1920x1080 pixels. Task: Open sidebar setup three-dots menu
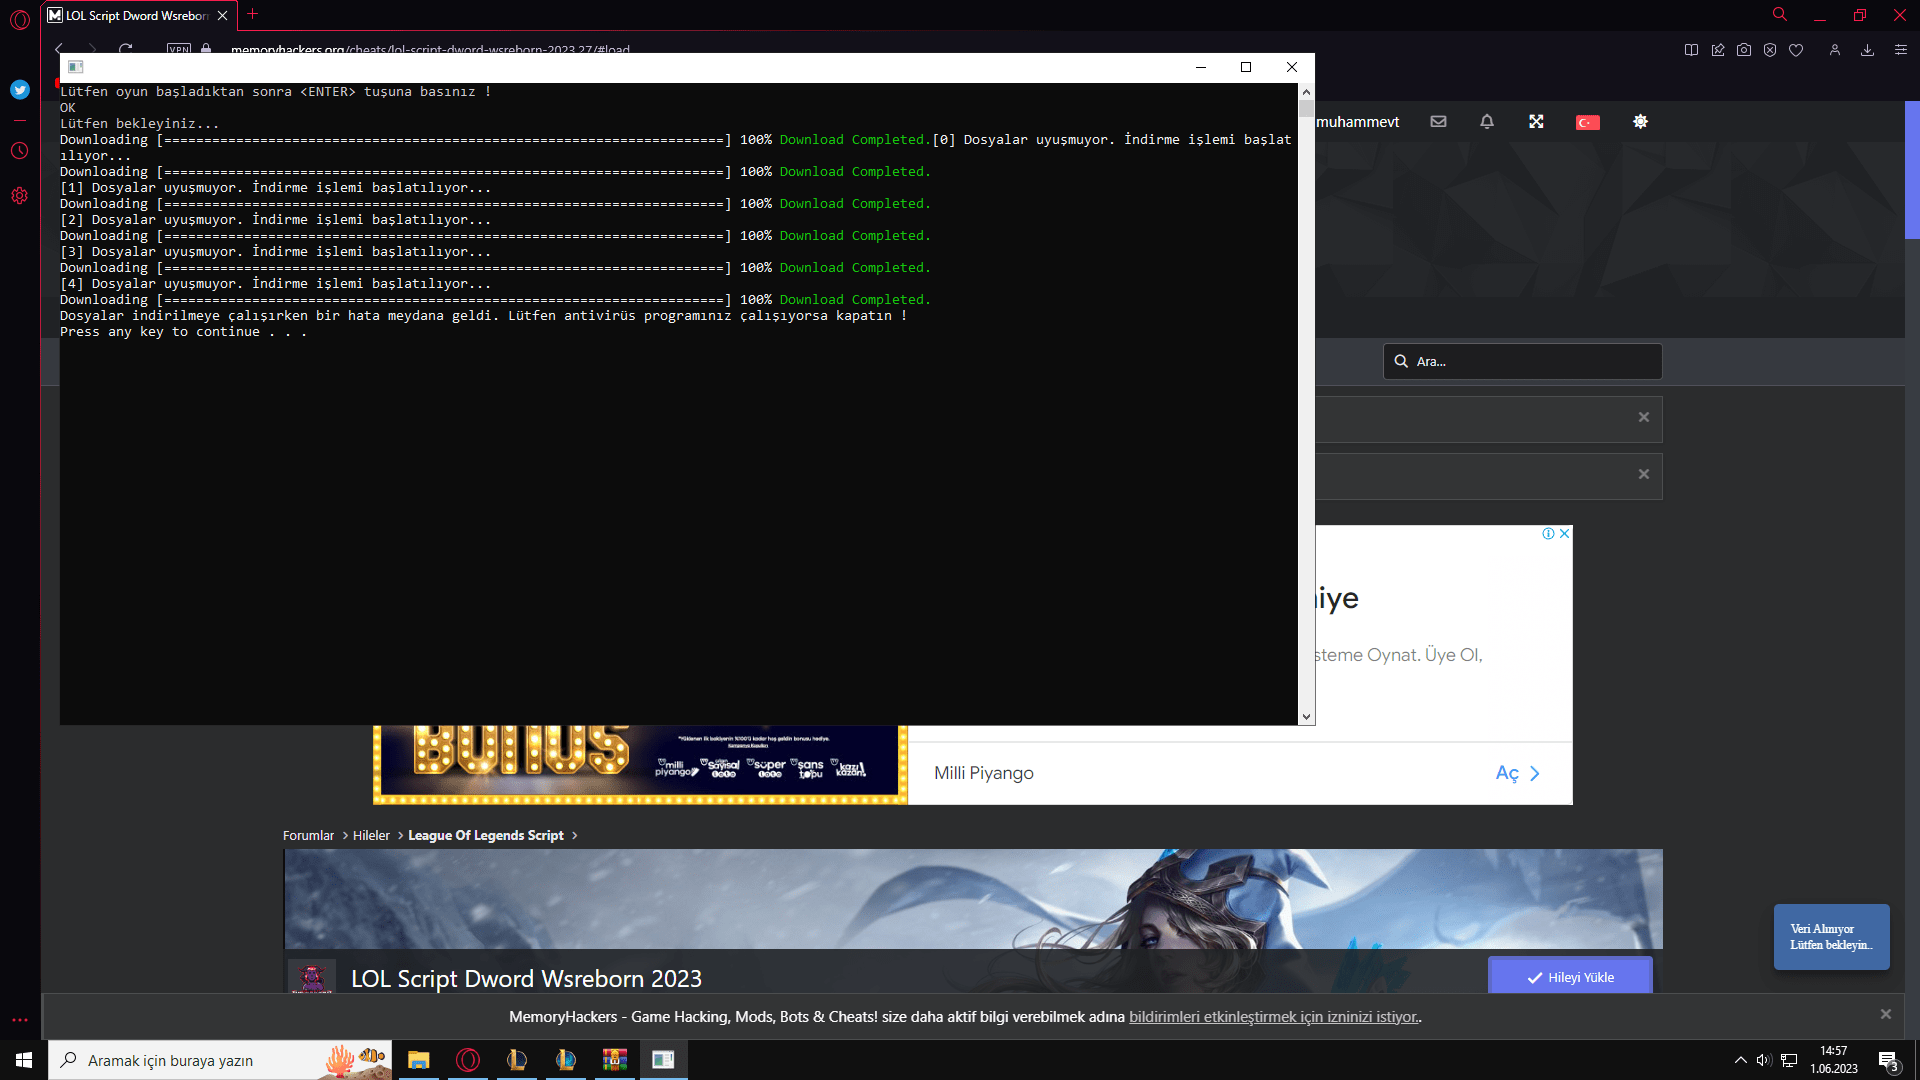19,1020
